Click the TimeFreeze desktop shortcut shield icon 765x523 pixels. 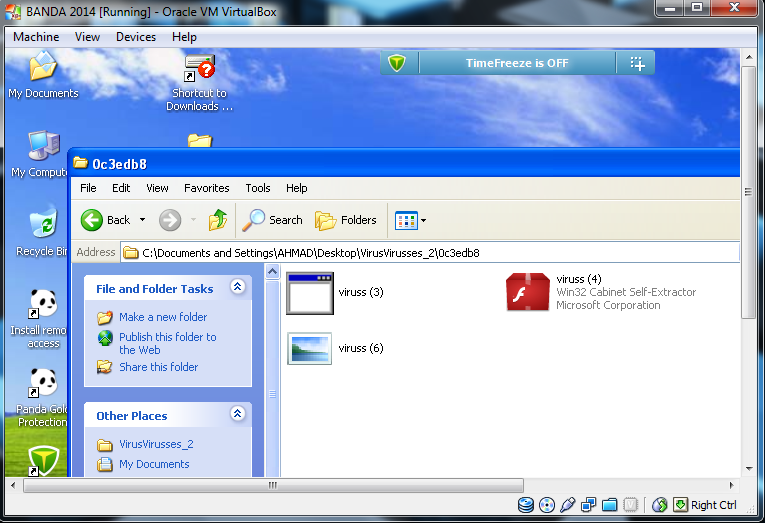43,460
